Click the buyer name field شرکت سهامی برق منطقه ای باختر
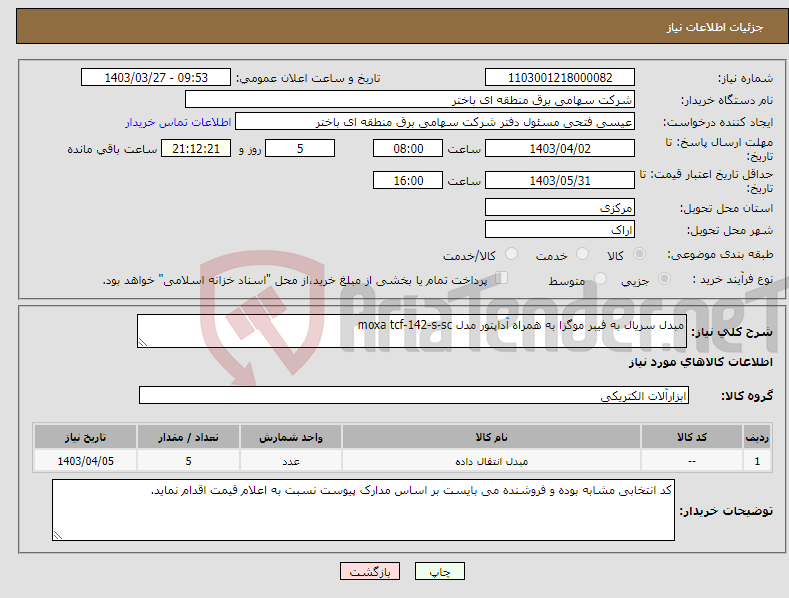 410,100
